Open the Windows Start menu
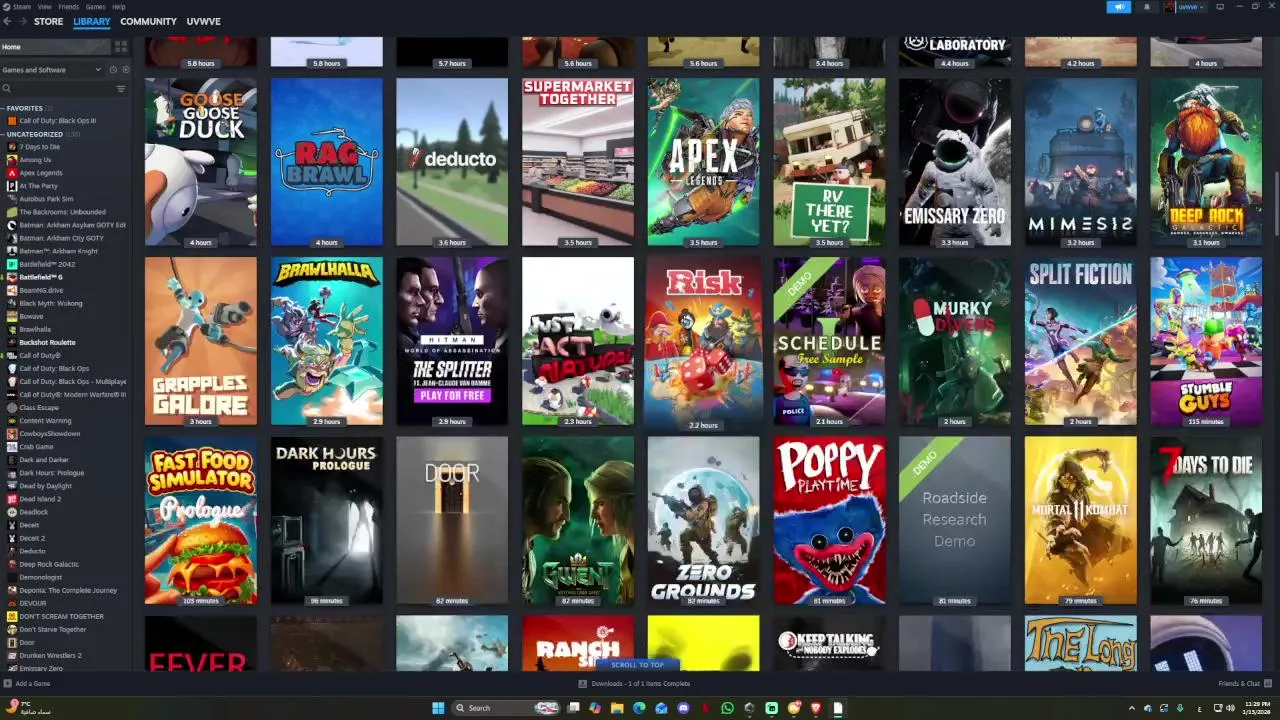 point(438,708)
